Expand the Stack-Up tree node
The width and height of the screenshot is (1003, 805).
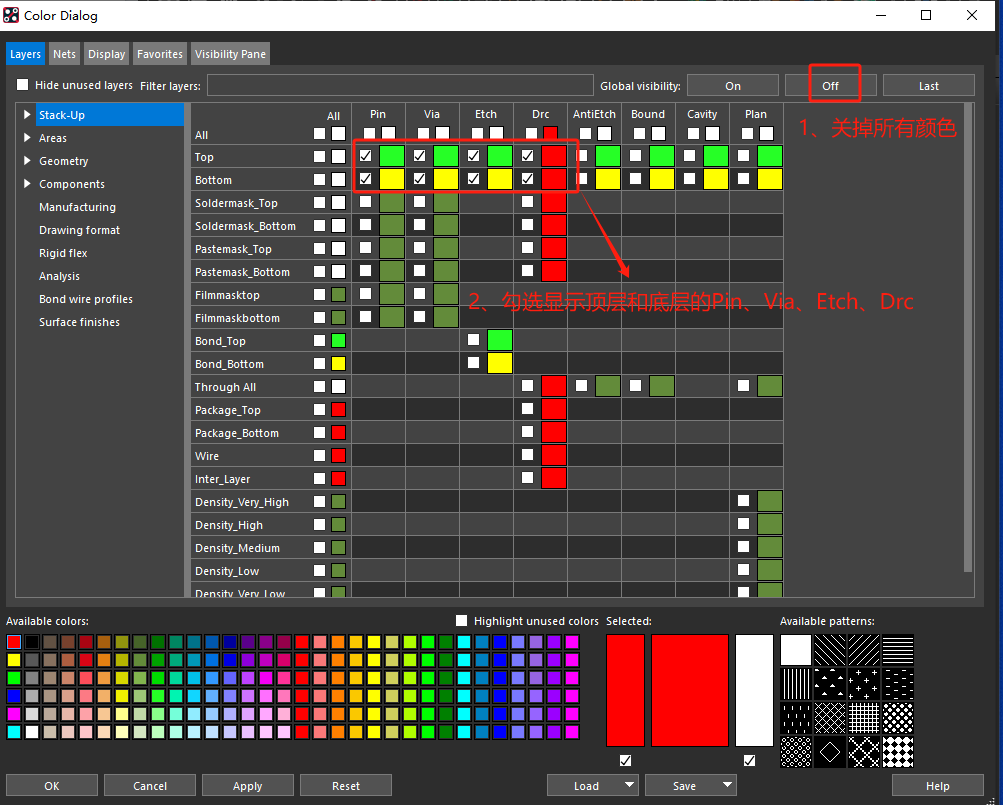(x=27, y=115)
